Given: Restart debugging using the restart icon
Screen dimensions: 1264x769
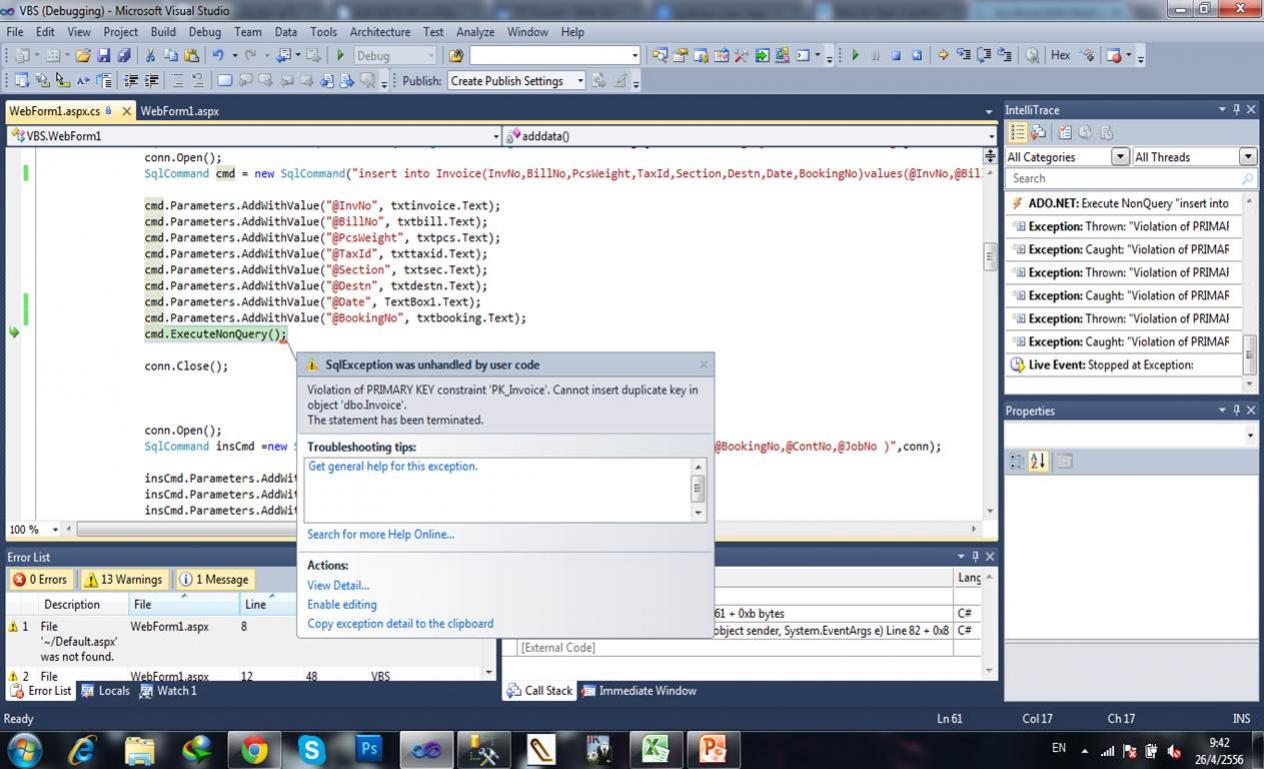Looking at the screenshot, I should coord(917,56).
